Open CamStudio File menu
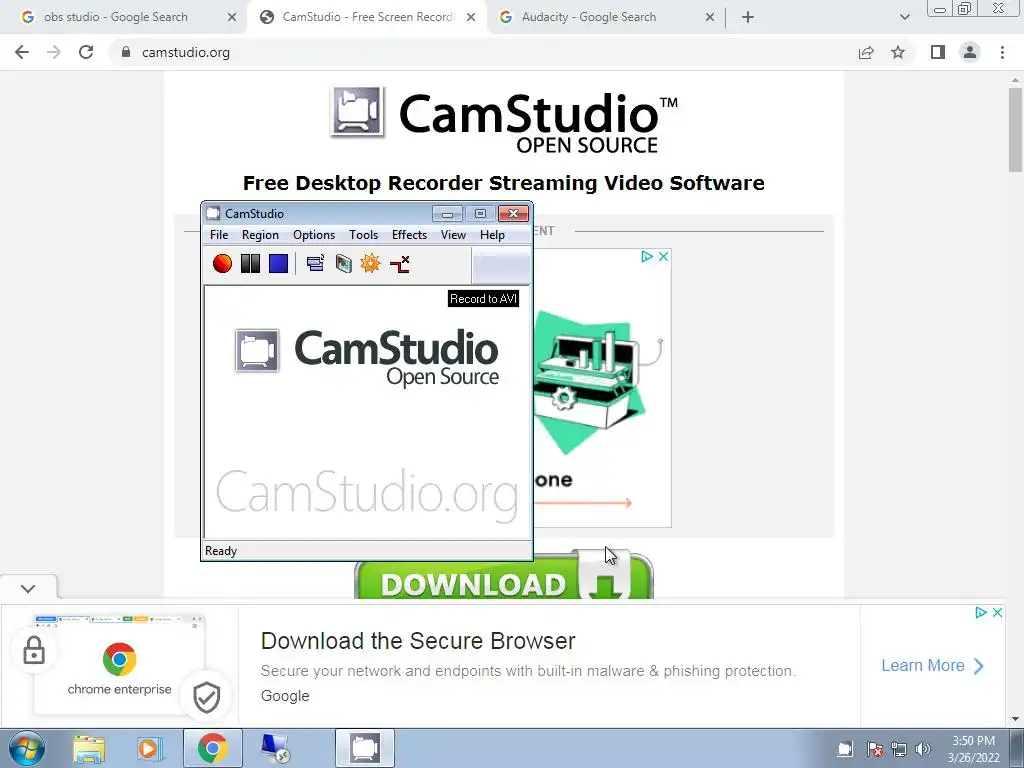The height and width of the screenshot is (768, 1024). [219, 234]
